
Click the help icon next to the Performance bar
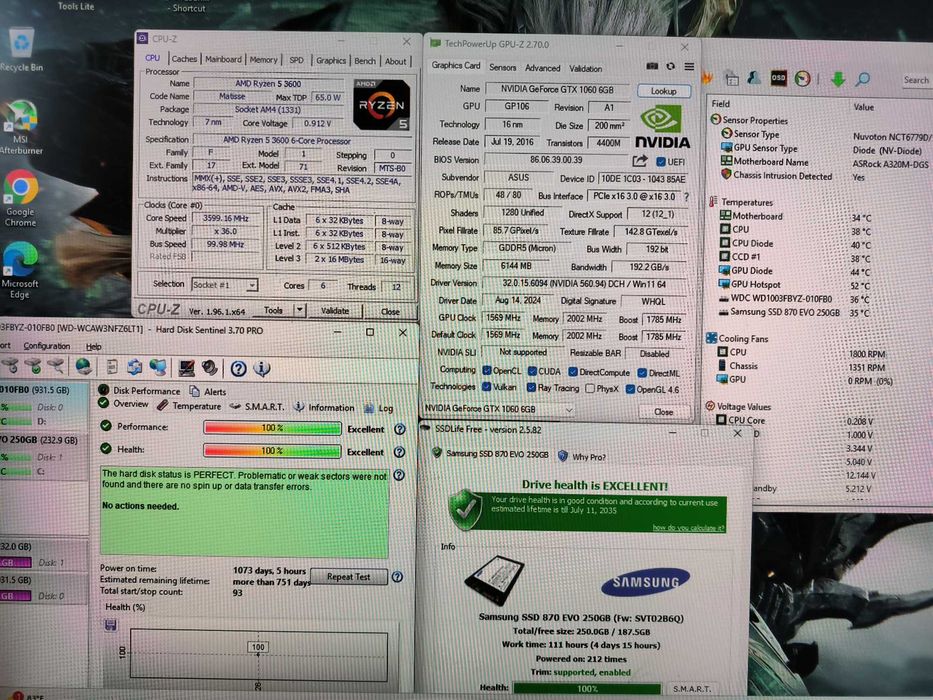[400, 429]
